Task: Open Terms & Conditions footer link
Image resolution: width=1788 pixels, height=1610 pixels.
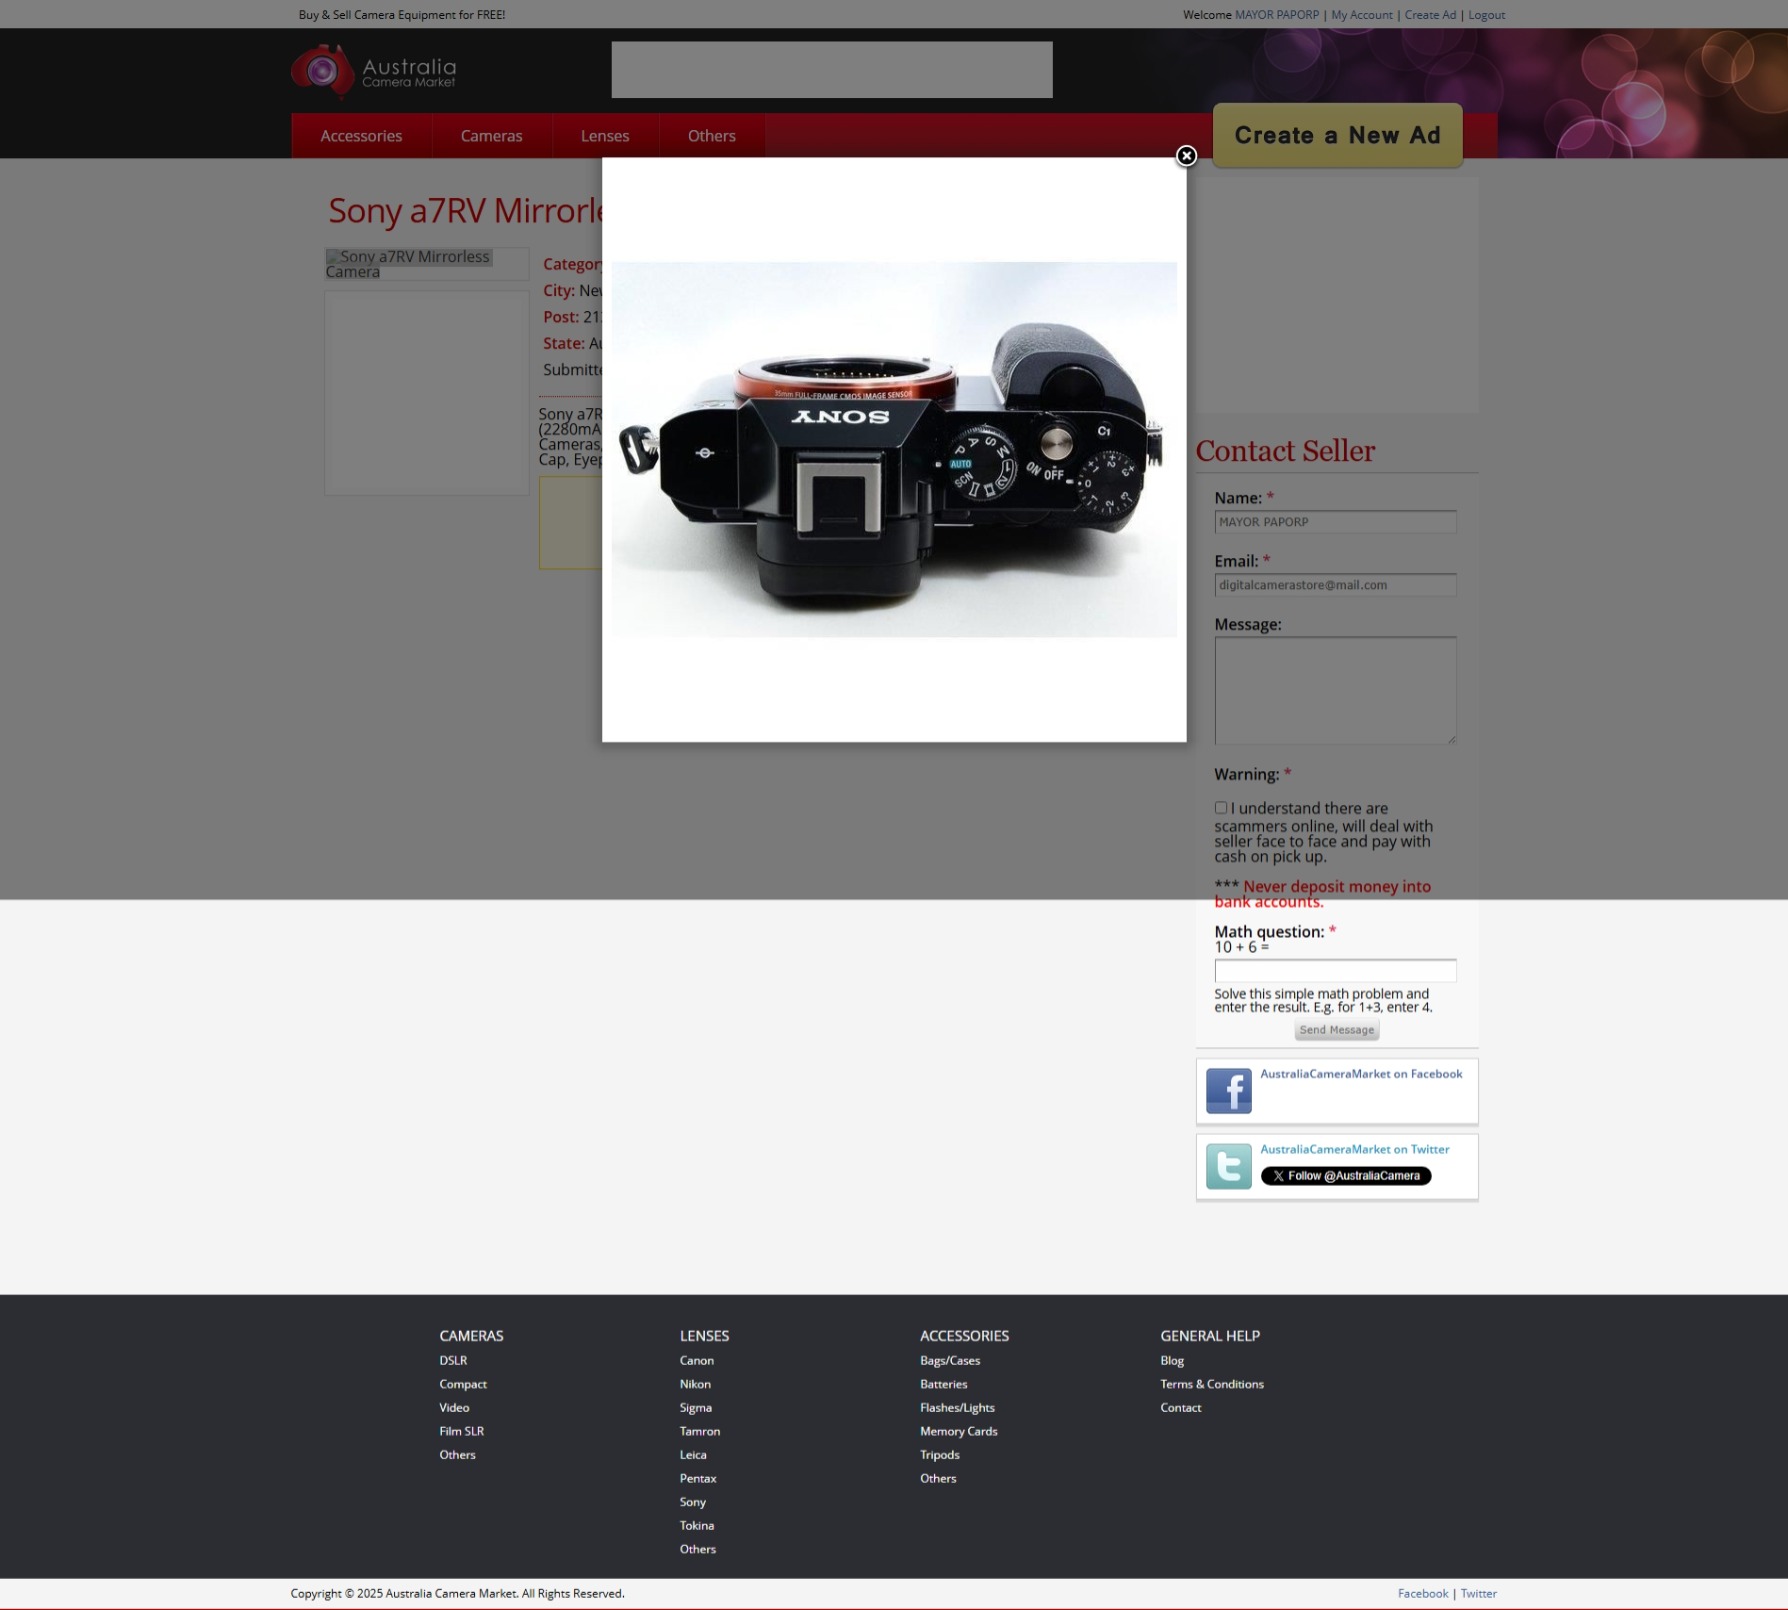Action: click(x=1212, y=1384)
